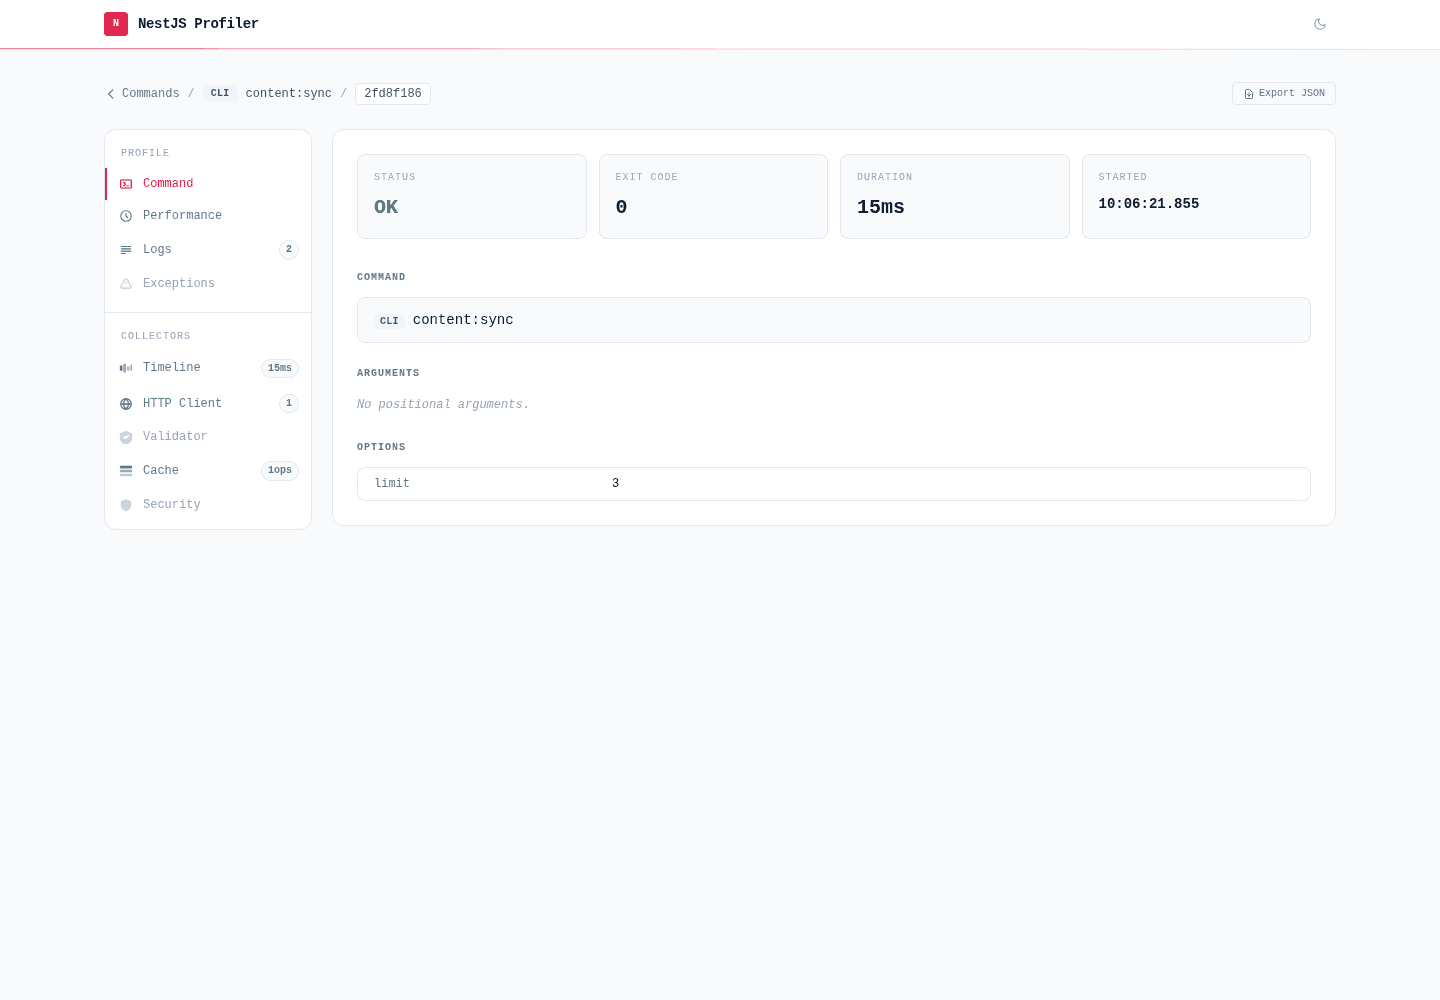Click the CLI badge in the breadcrumb
This screenshot has height=1000, width=1440.
point(220,94)
